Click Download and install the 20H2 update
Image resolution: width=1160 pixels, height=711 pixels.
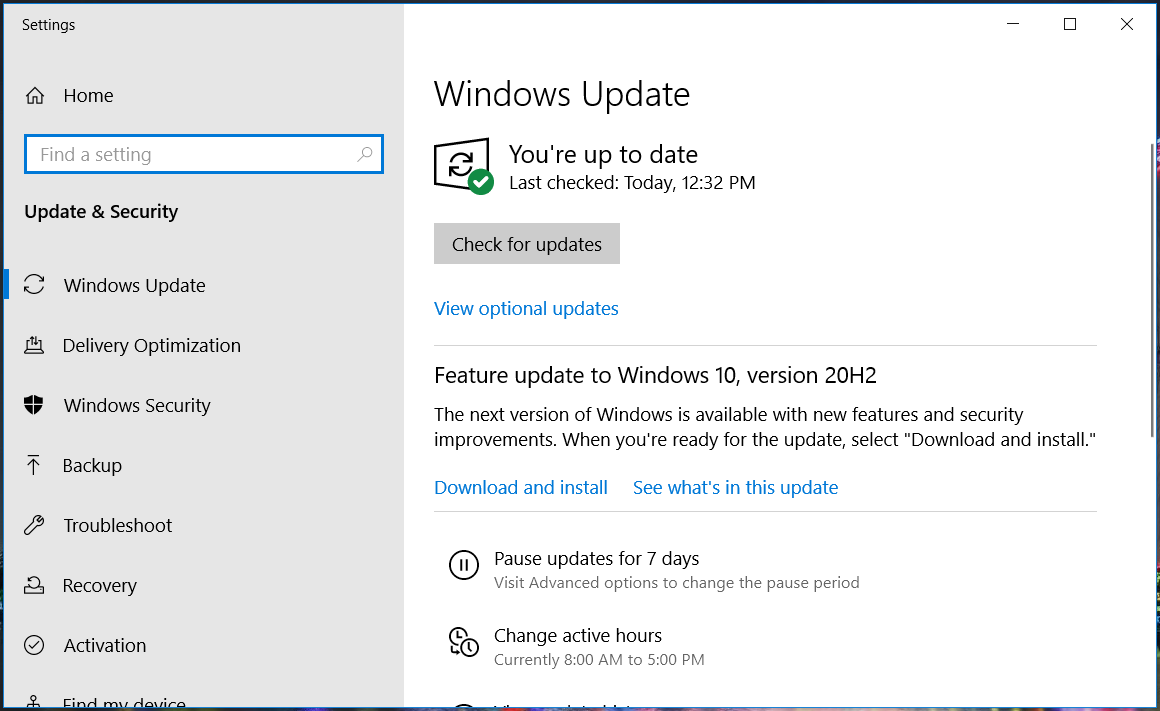click(x=520, y=487)
